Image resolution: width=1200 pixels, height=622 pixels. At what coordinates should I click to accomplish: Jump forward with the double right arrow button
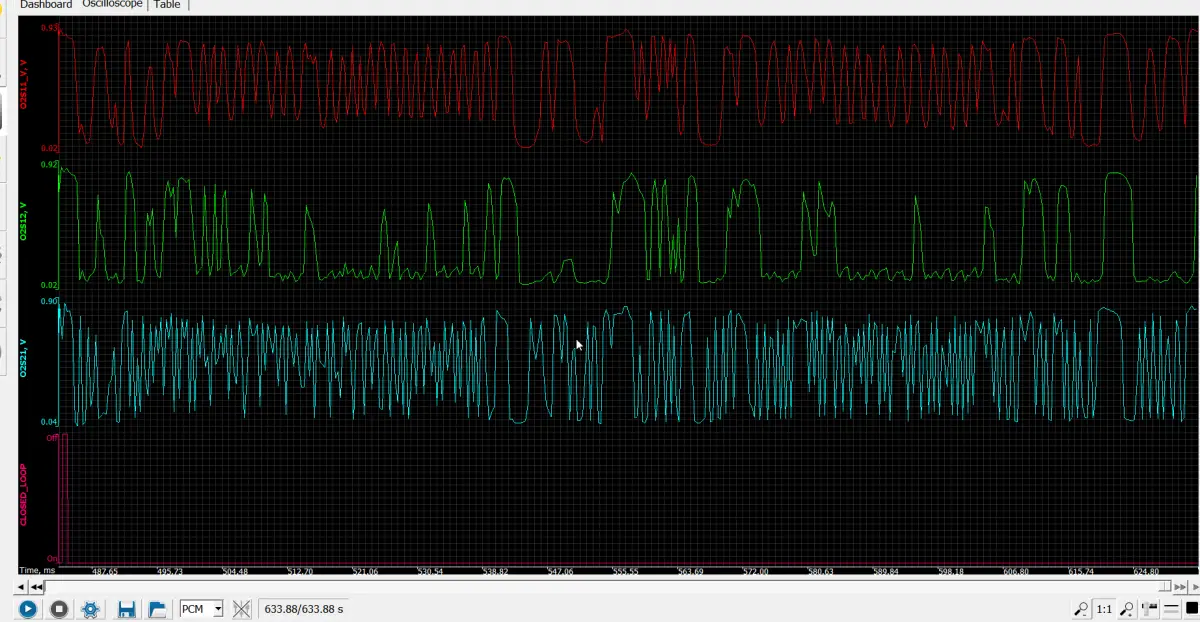1180,587
